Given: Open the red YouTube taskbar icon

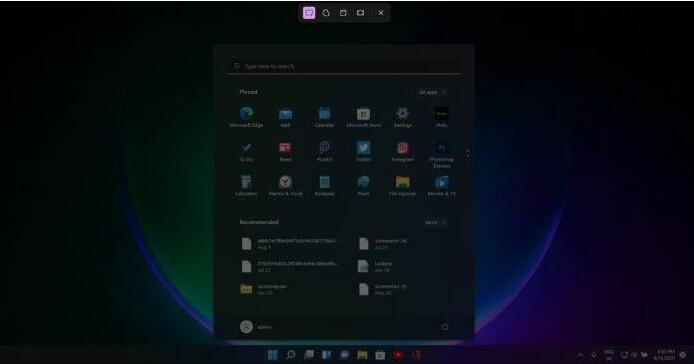Looking at the screenshot, I should (x=398, y=355).
